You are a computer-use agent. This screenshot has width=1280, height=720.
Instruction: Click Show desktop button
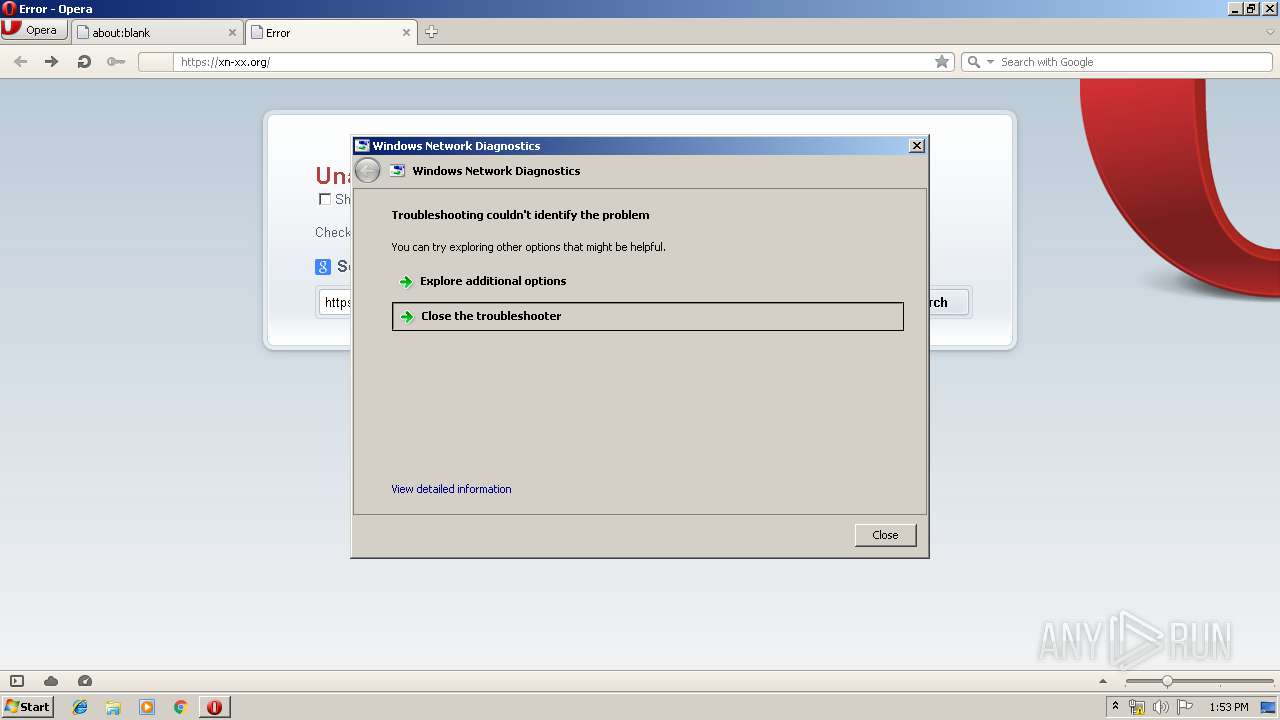[x=1269, y=707]
